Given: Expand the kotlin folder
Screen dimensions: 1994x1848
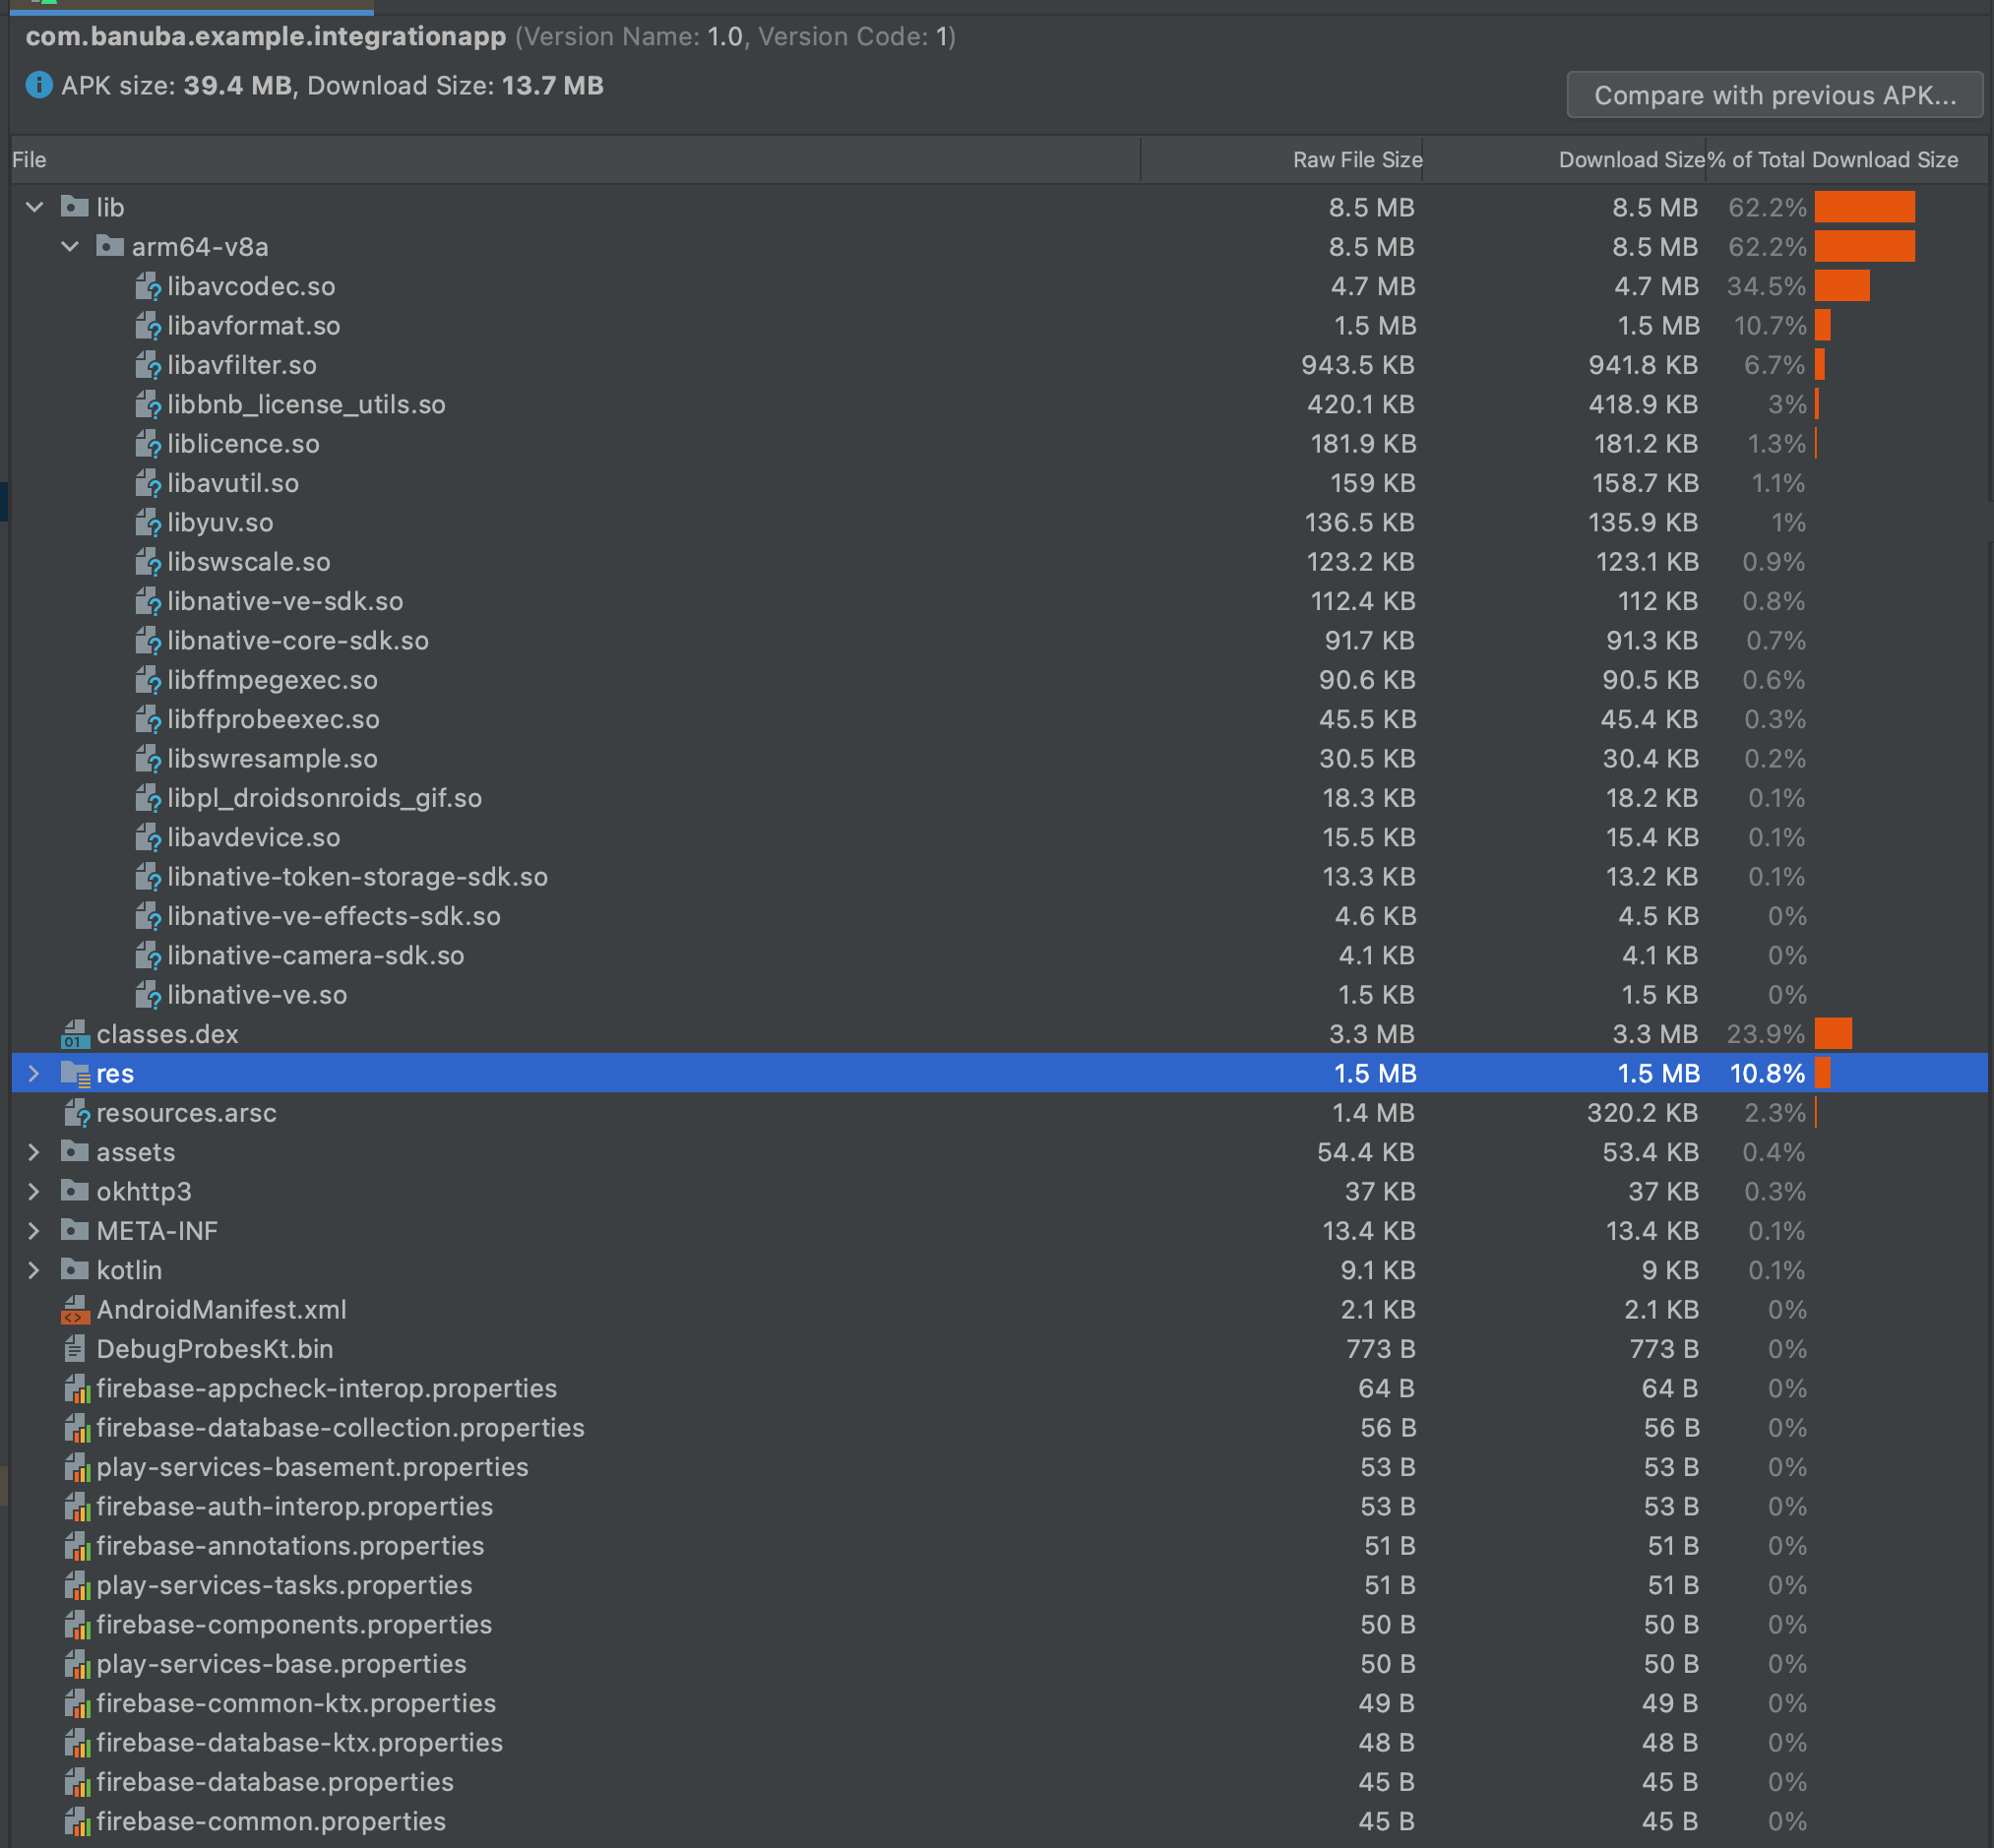Looking at the screenshot, I should (x=35, y=1270).
